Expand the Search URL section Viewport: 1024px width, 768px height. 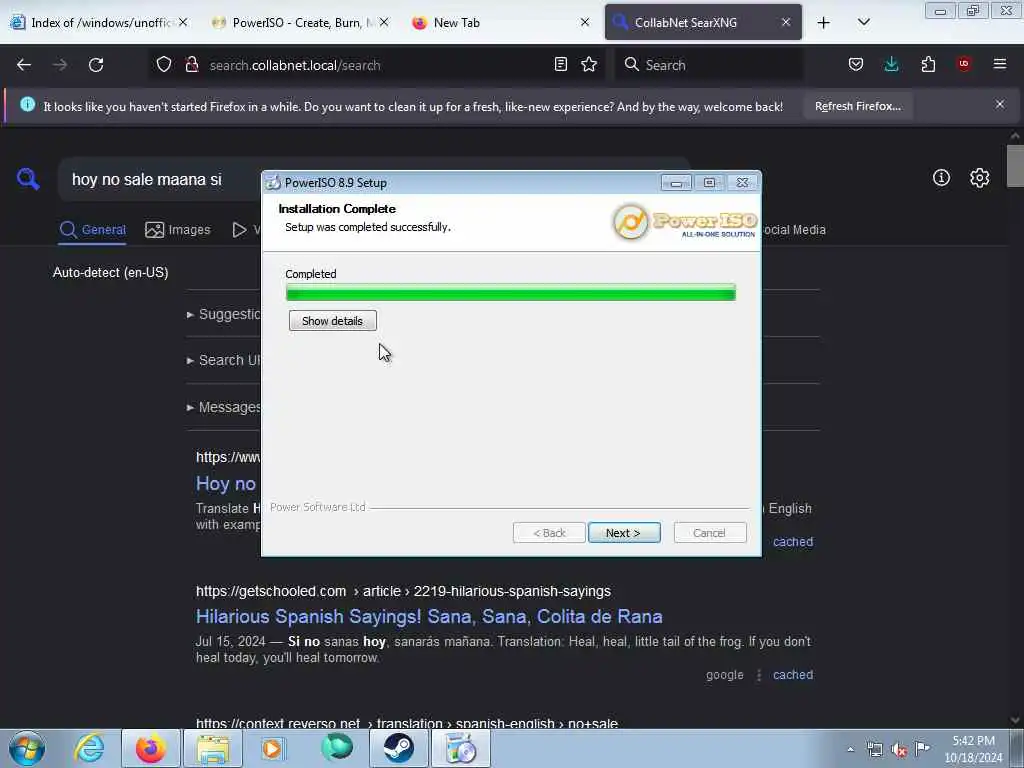pyautogui.click(x=223, y=360)
